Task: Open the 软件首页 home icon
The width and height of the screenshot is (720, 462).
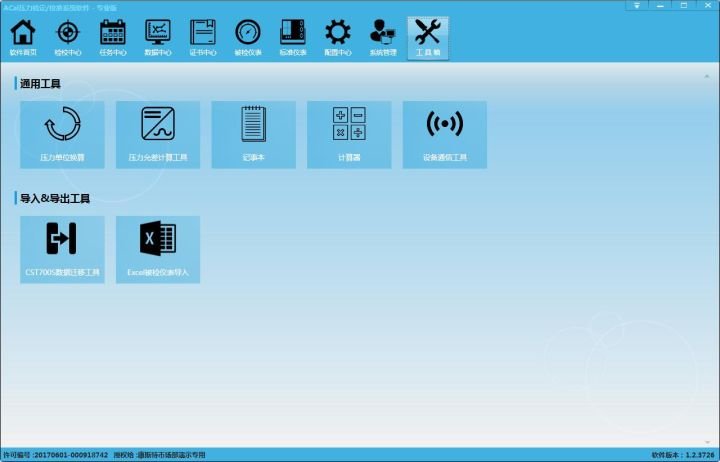Action: [23, 38]
